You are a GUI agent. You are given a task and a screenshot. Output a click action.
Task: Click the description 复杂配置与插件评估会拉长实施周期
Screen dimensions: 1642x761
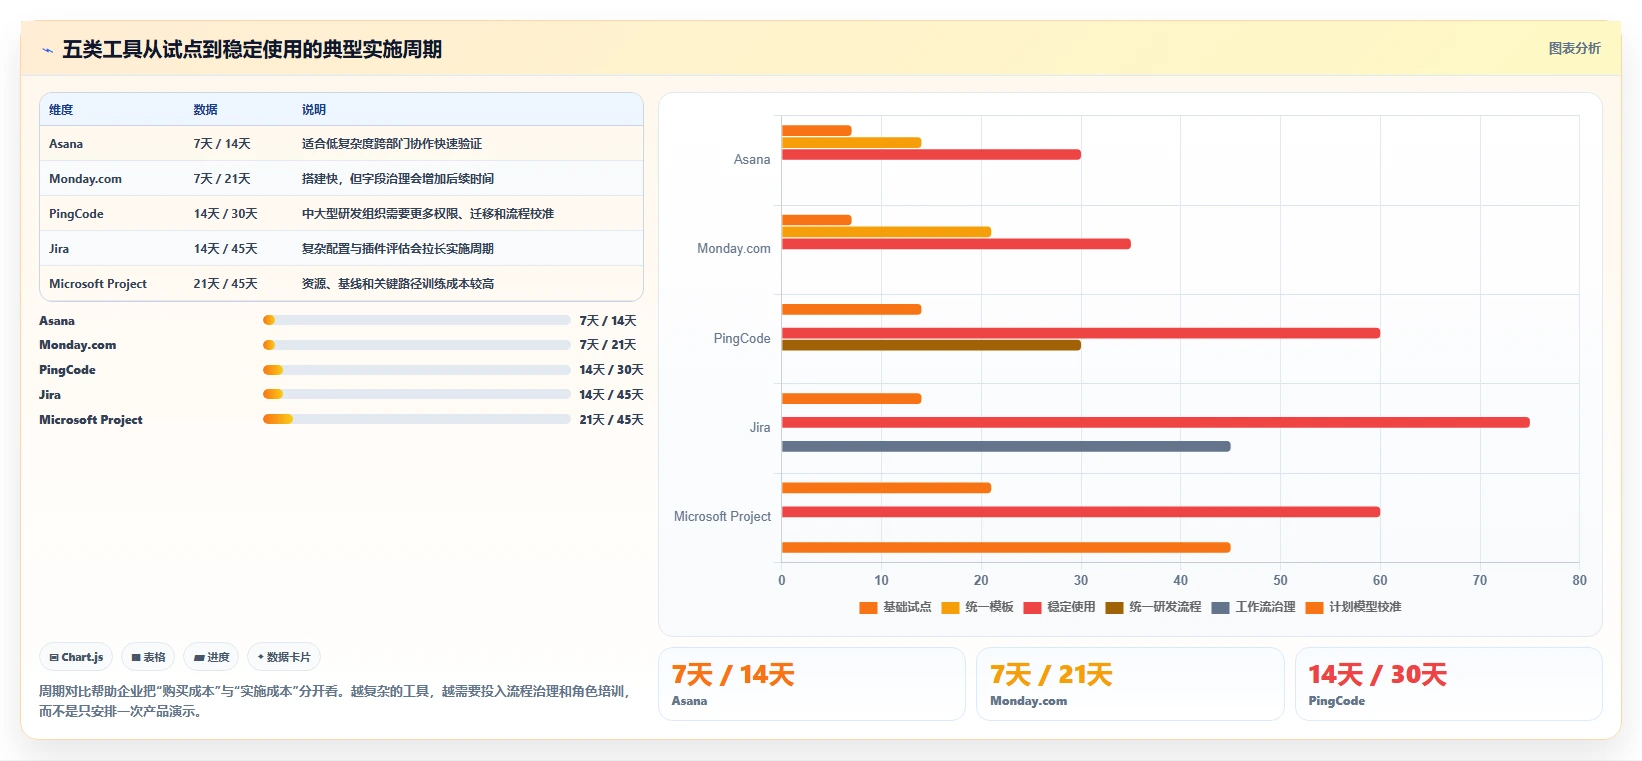[398, 249]
